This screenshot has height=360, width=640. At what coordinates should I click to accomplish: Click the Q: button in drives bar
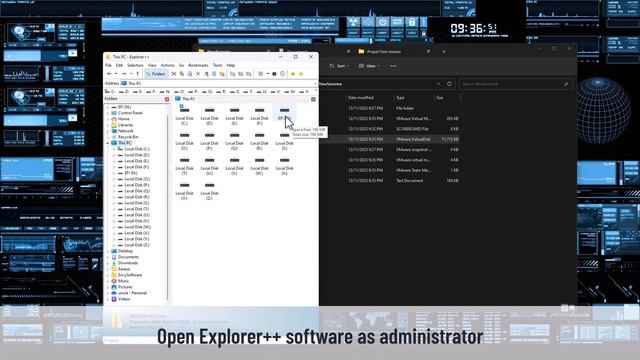pyautogui.click(x=207, y=91)
